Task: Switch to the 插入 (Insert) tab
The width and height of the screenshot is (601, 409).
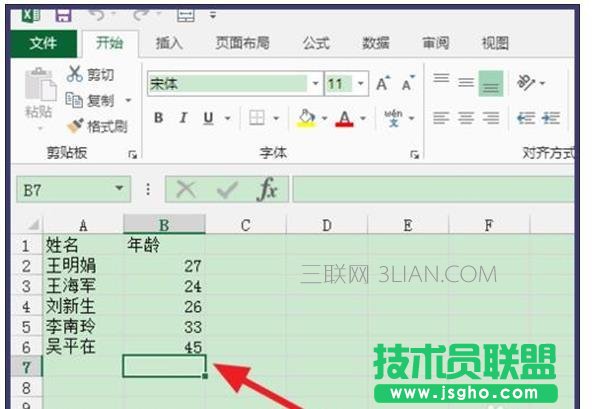Action: (x=169, y=43)
